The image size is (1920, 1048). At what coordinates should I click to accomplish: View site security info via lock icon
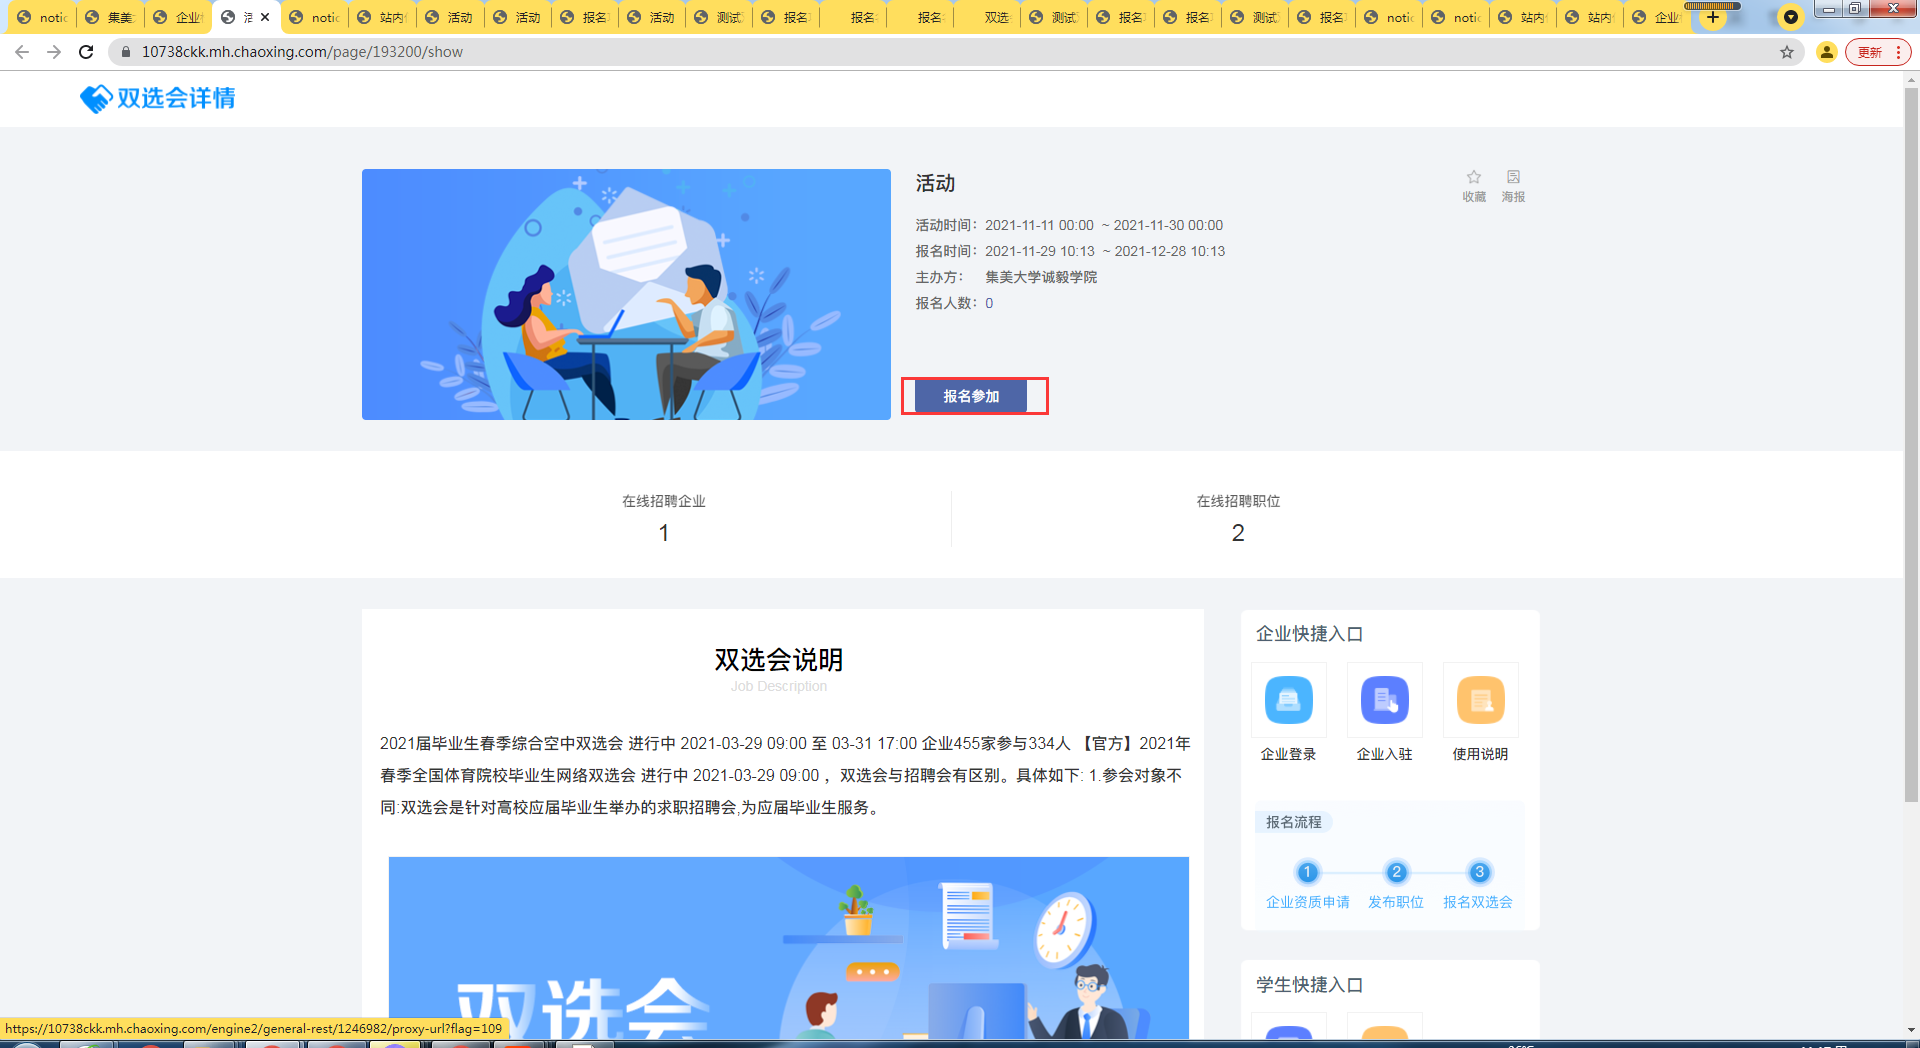tap(126, 52)
